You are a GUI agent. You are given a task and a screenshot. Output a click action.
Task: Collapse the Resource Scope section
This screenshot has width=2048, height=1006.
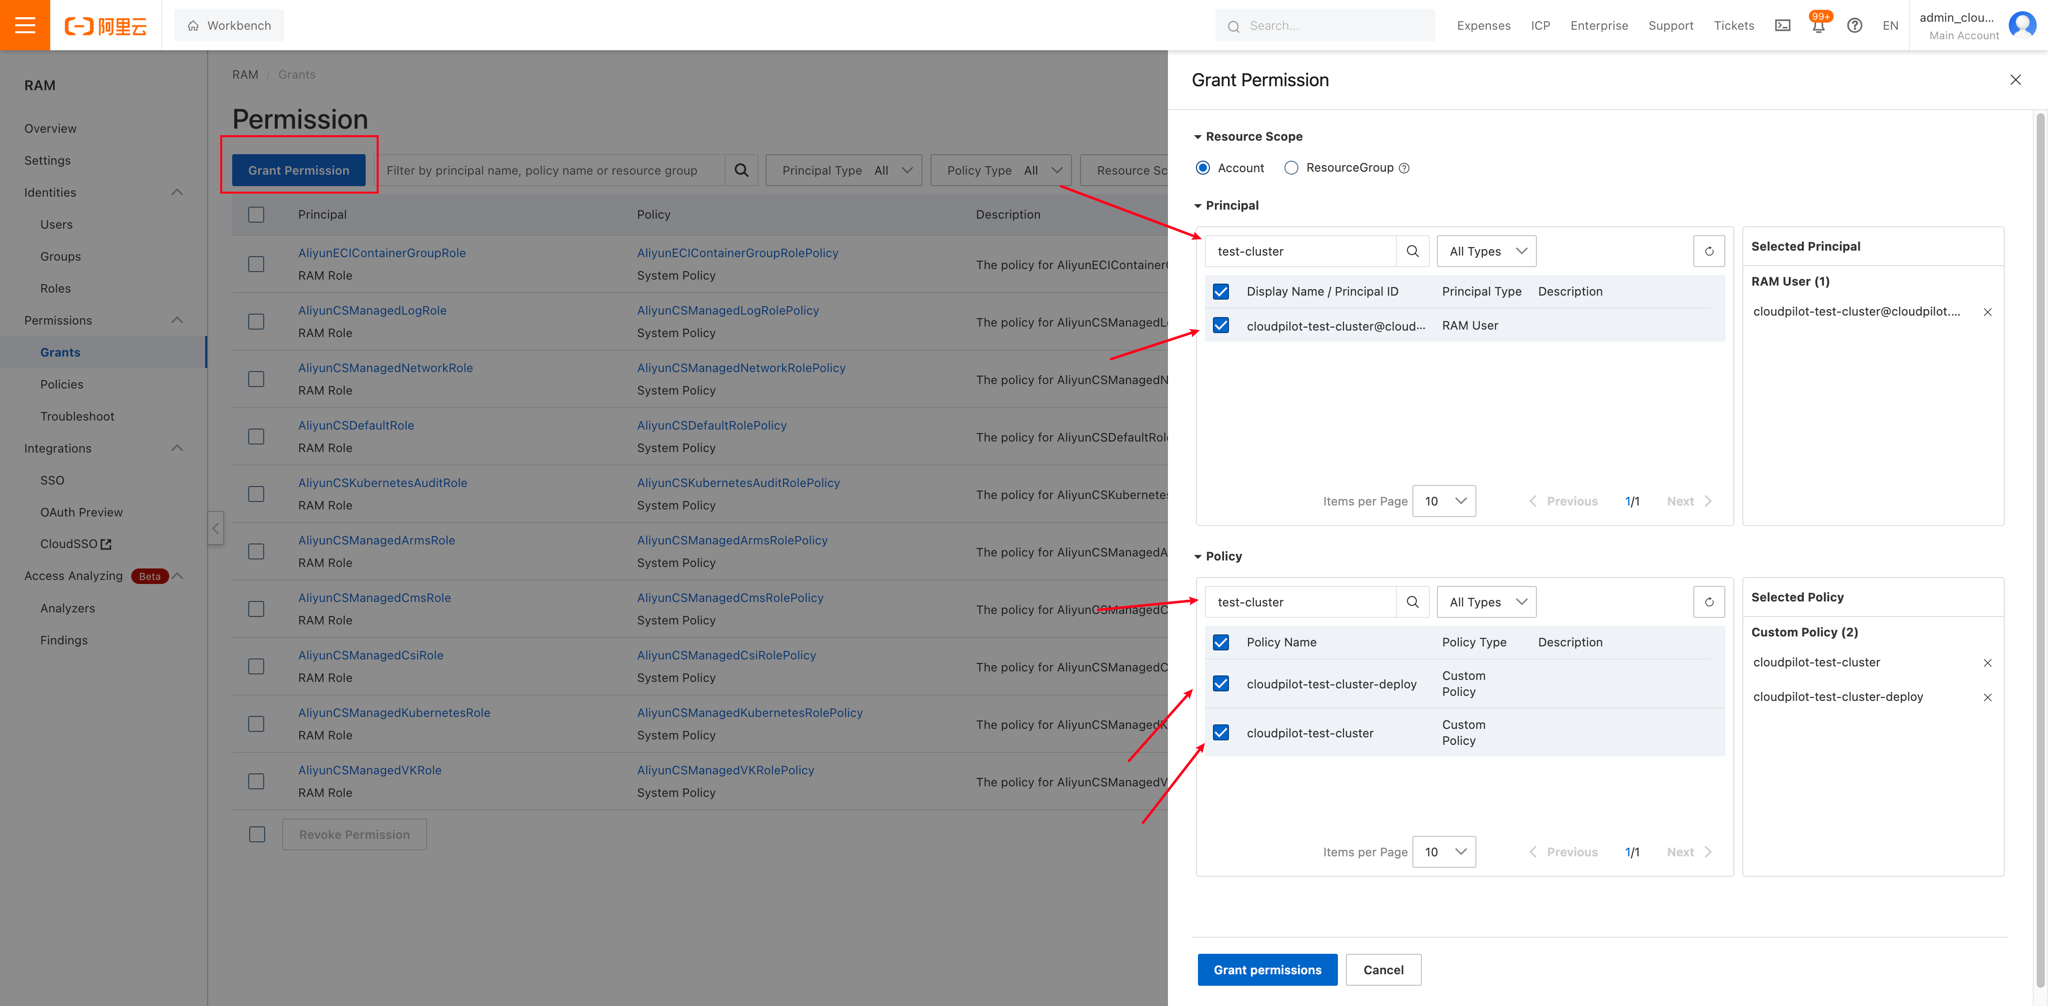click(x=1197, y=136)
